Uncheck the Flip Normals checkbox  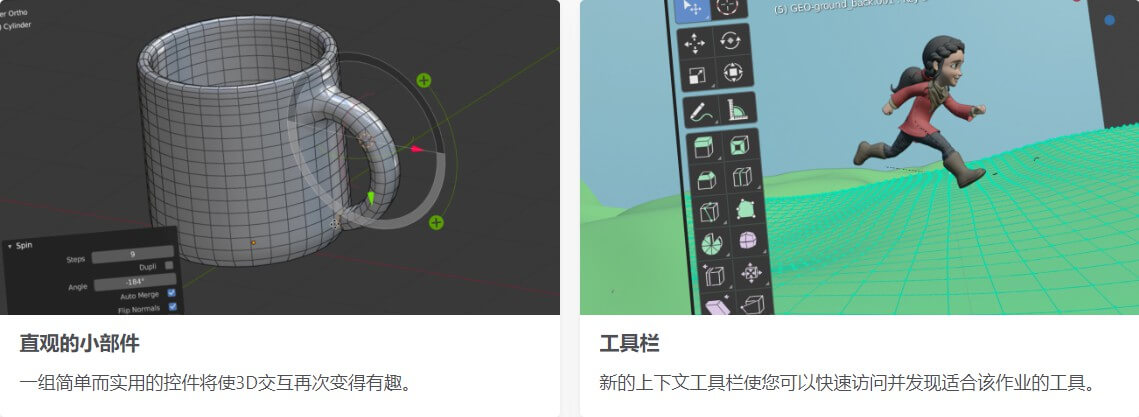[x=173, y=307]
